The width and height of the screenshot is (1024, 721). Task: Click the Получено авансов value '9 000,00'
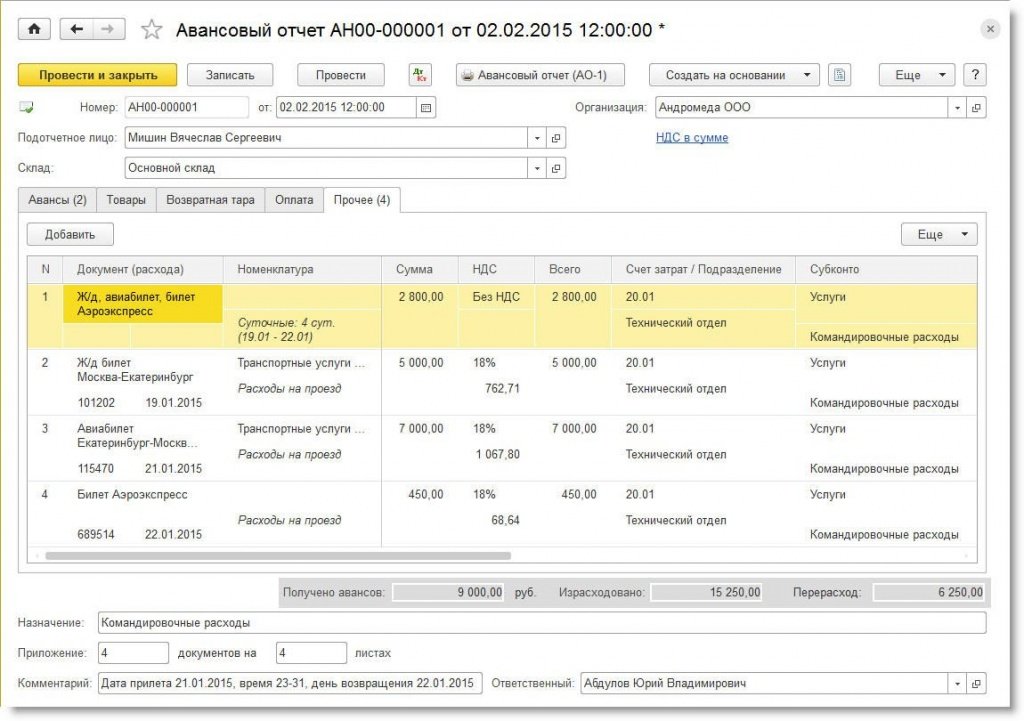[448, 593]
